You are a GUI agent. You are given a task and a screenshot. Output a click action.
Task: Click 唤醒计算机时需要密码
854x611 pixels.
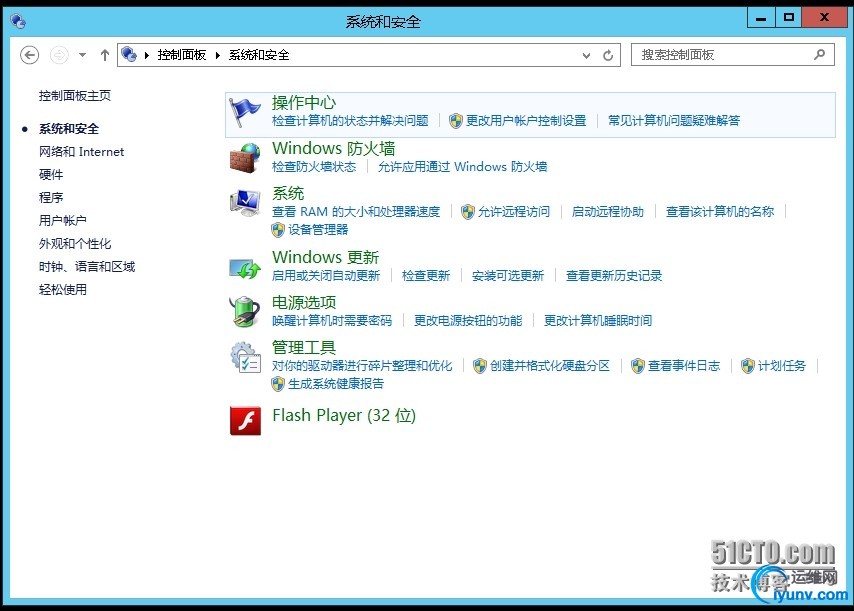pos(332,321)
